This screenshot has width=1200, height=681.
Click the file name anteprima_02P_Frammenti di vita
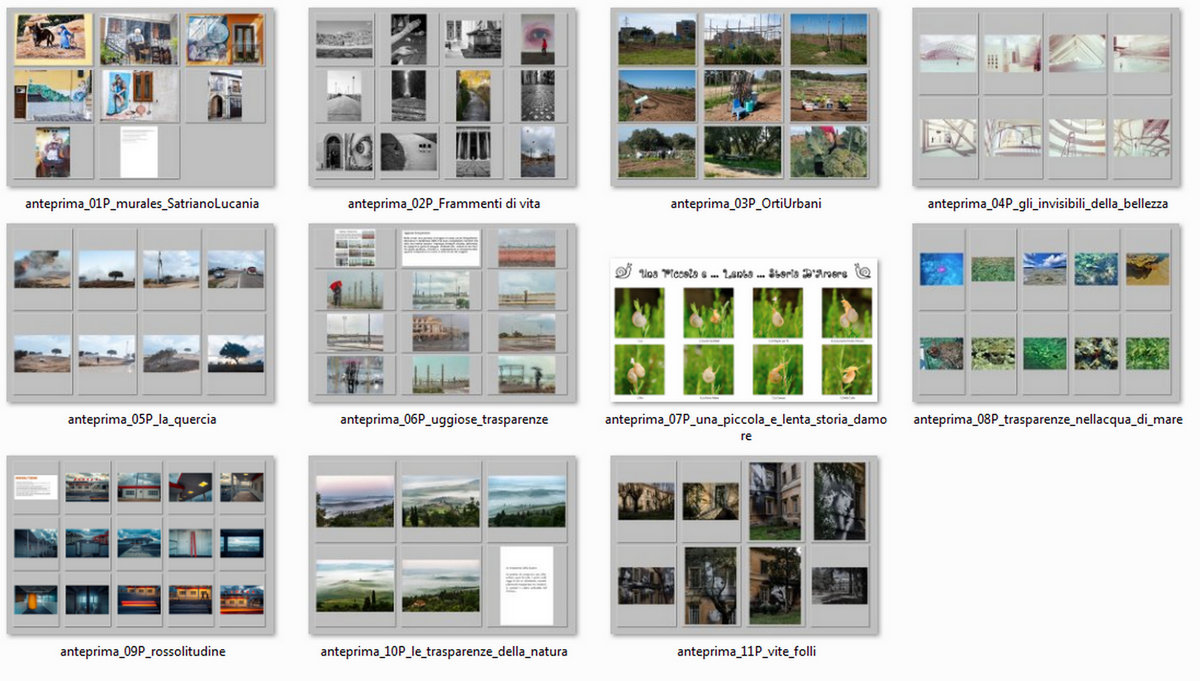(444, 204)
